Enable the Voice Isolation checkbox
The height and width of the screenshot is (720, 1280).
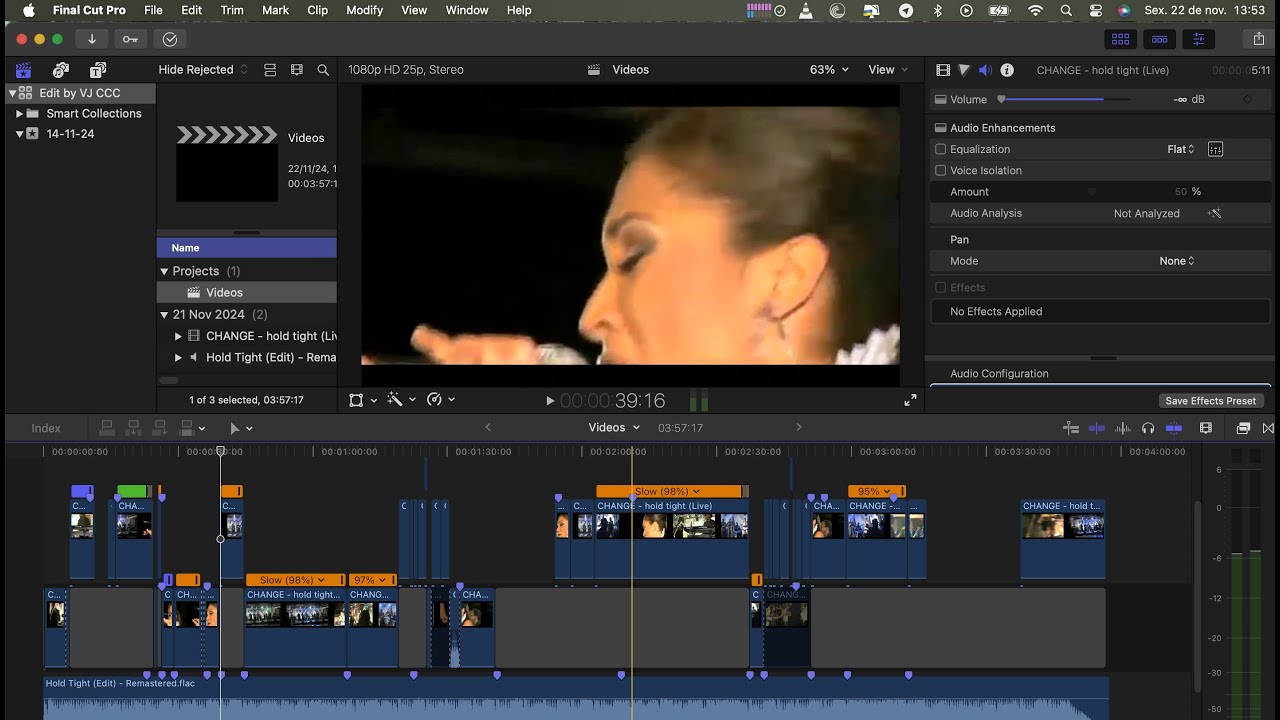[x=940, y=171]
